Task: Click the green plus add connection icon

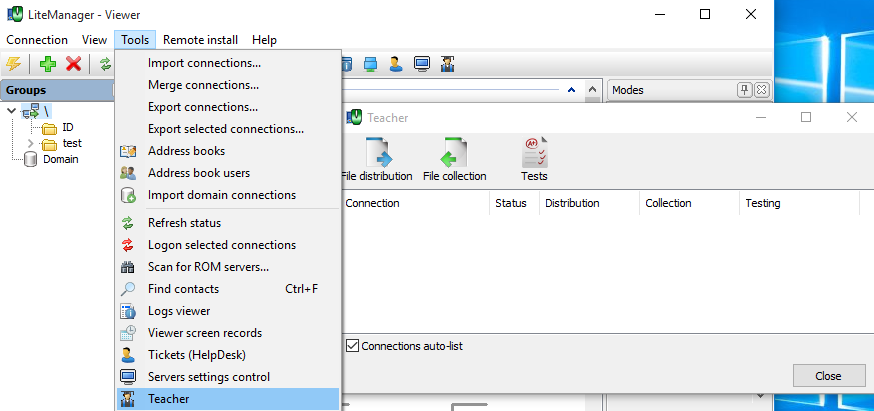Action: coord(47,64)
